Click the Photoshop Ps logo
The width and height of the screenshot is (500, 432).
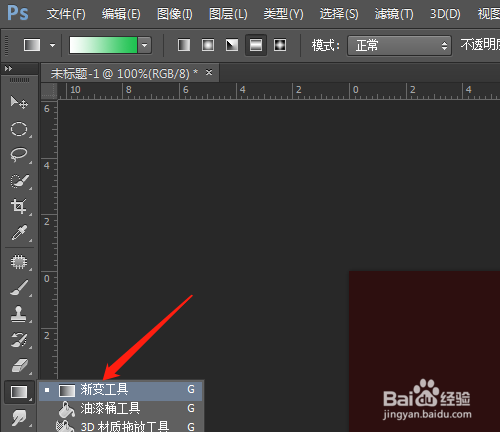click(x=18, y=13)
